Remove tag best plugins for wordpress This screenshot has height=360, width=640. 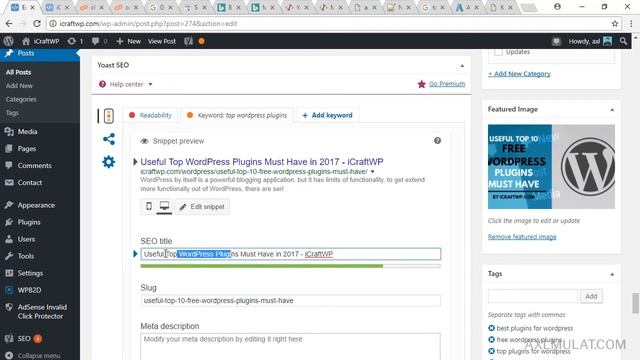click(491, 328)
